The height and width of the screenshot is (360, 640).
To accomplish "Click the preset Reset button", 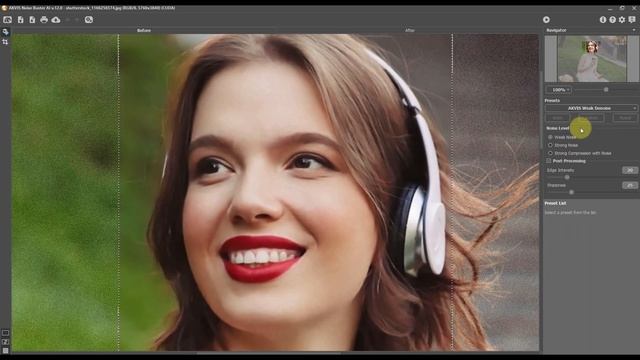I will [625, 118].
